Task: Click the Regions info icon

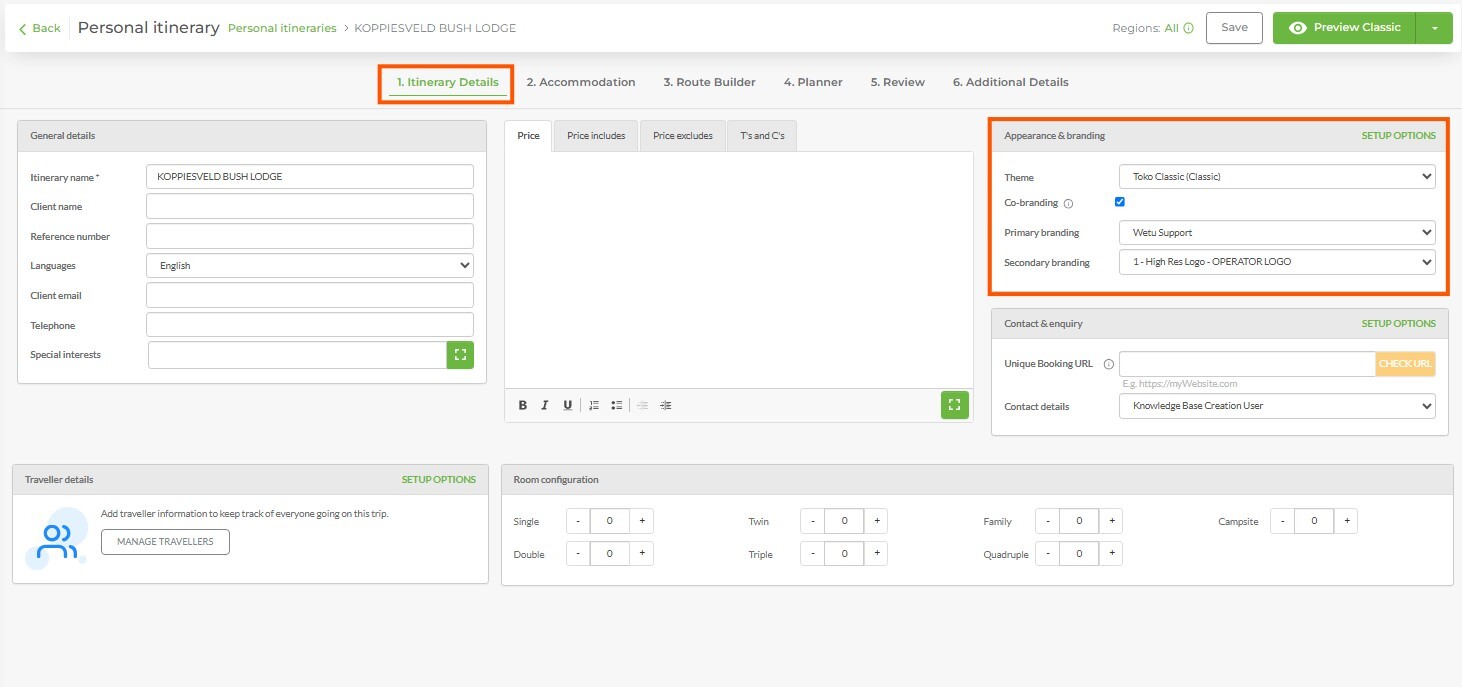Action: point(1188,29)
